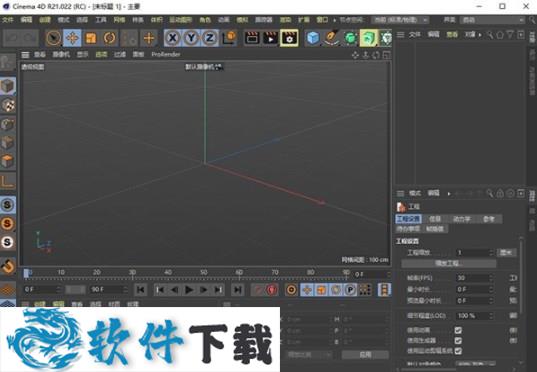This screenshot has width=537, height=372.
Task: Toggle the Z axis lock
Action: pyautogui.click(x=210, y=38)
